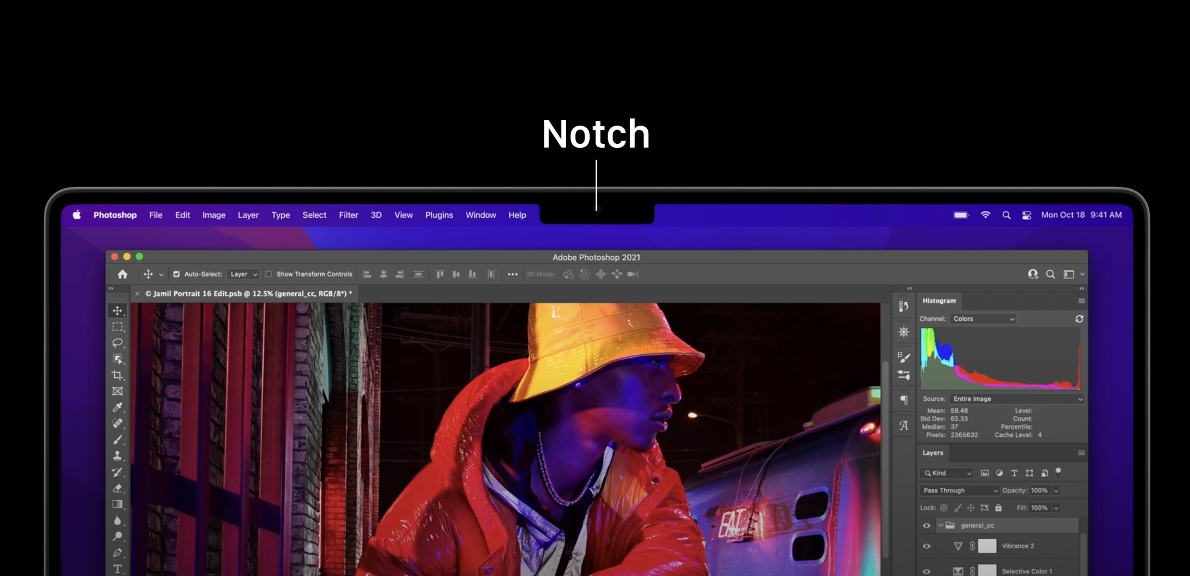This screenshot has height=576, width=1190.
Task: Select the Dodge tool
Action: 118,537
